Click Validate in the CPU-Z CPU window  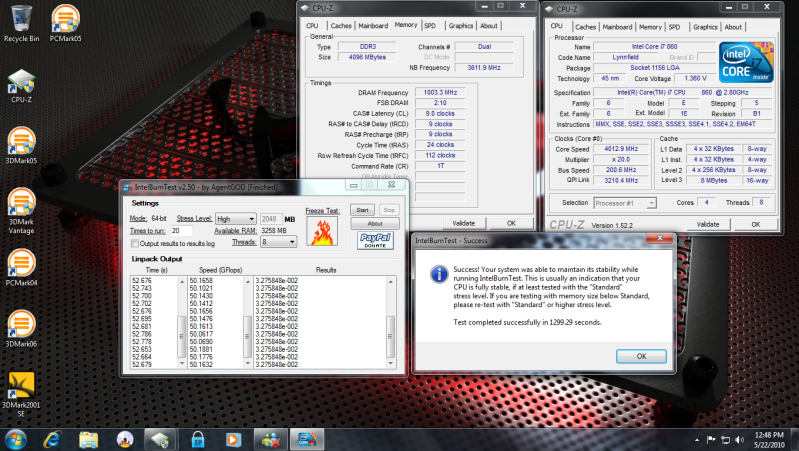(708, 224)
